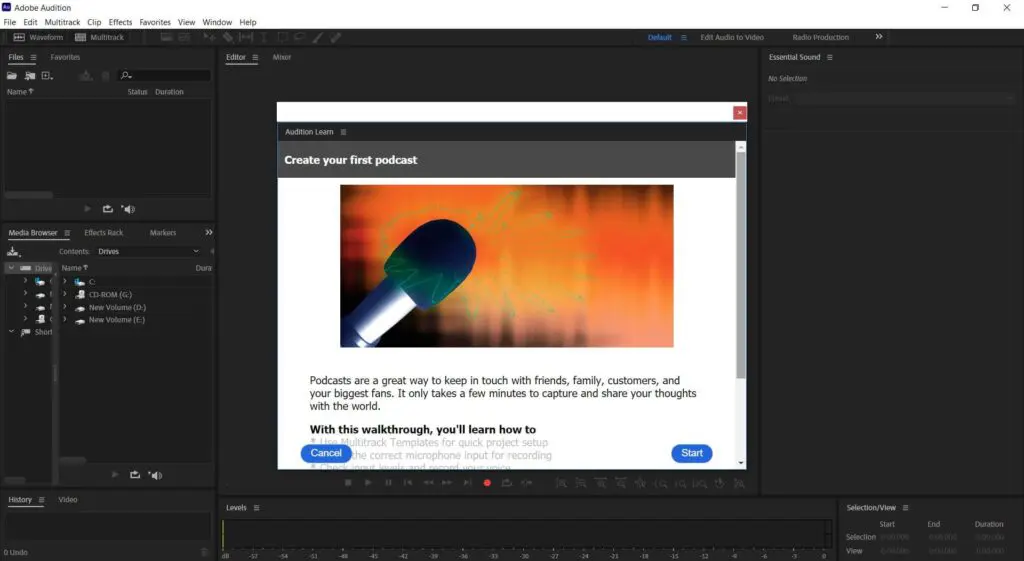Click Loop Playback icon in Files panel
This screenshot has width=1024, height=561.
(x=108, y=209)
